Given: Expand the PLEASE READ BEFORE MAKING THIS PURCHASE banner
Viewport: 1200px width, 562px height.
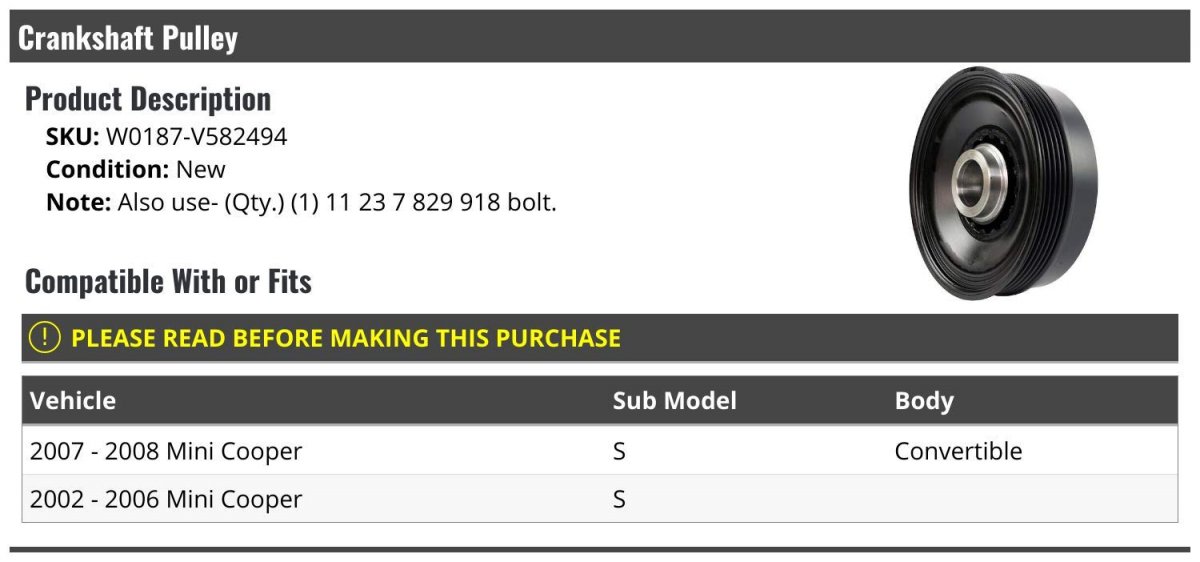Looking at the screenshot, I should tap(600, 338).
